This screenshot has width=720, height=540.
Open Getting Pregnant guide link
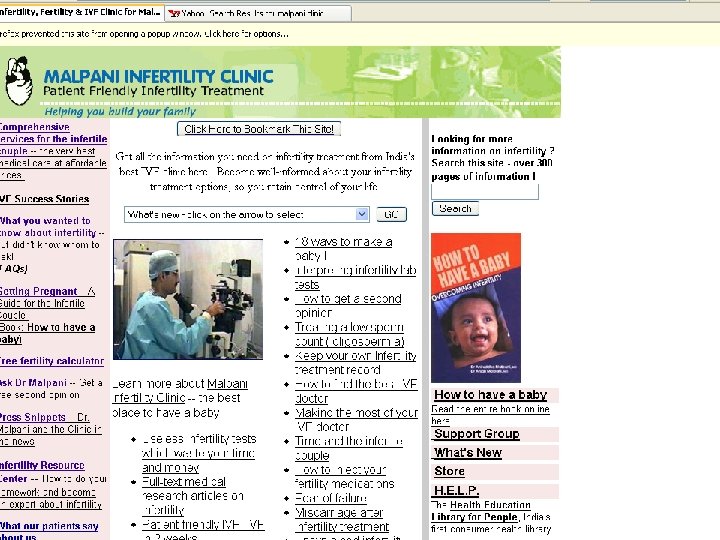[x=47, y=303]
